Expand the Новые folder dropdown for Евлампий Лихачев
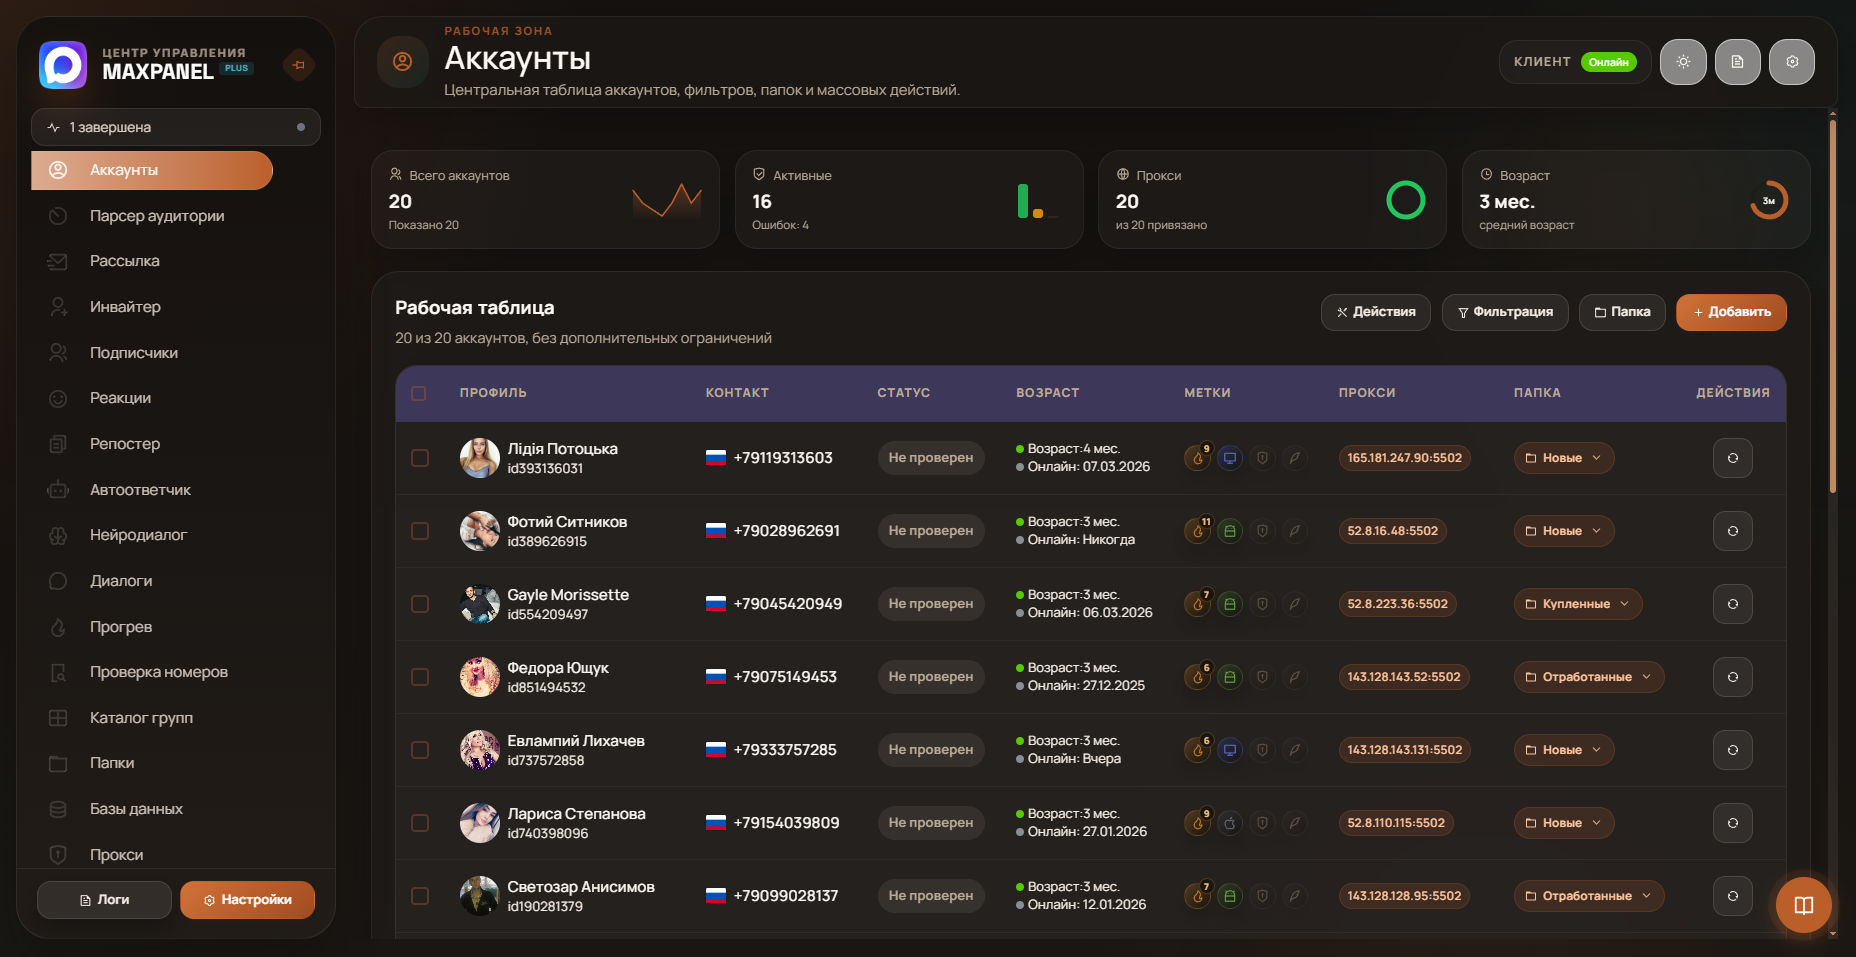The image size is (1856, 957). (x=1564, y=750)
